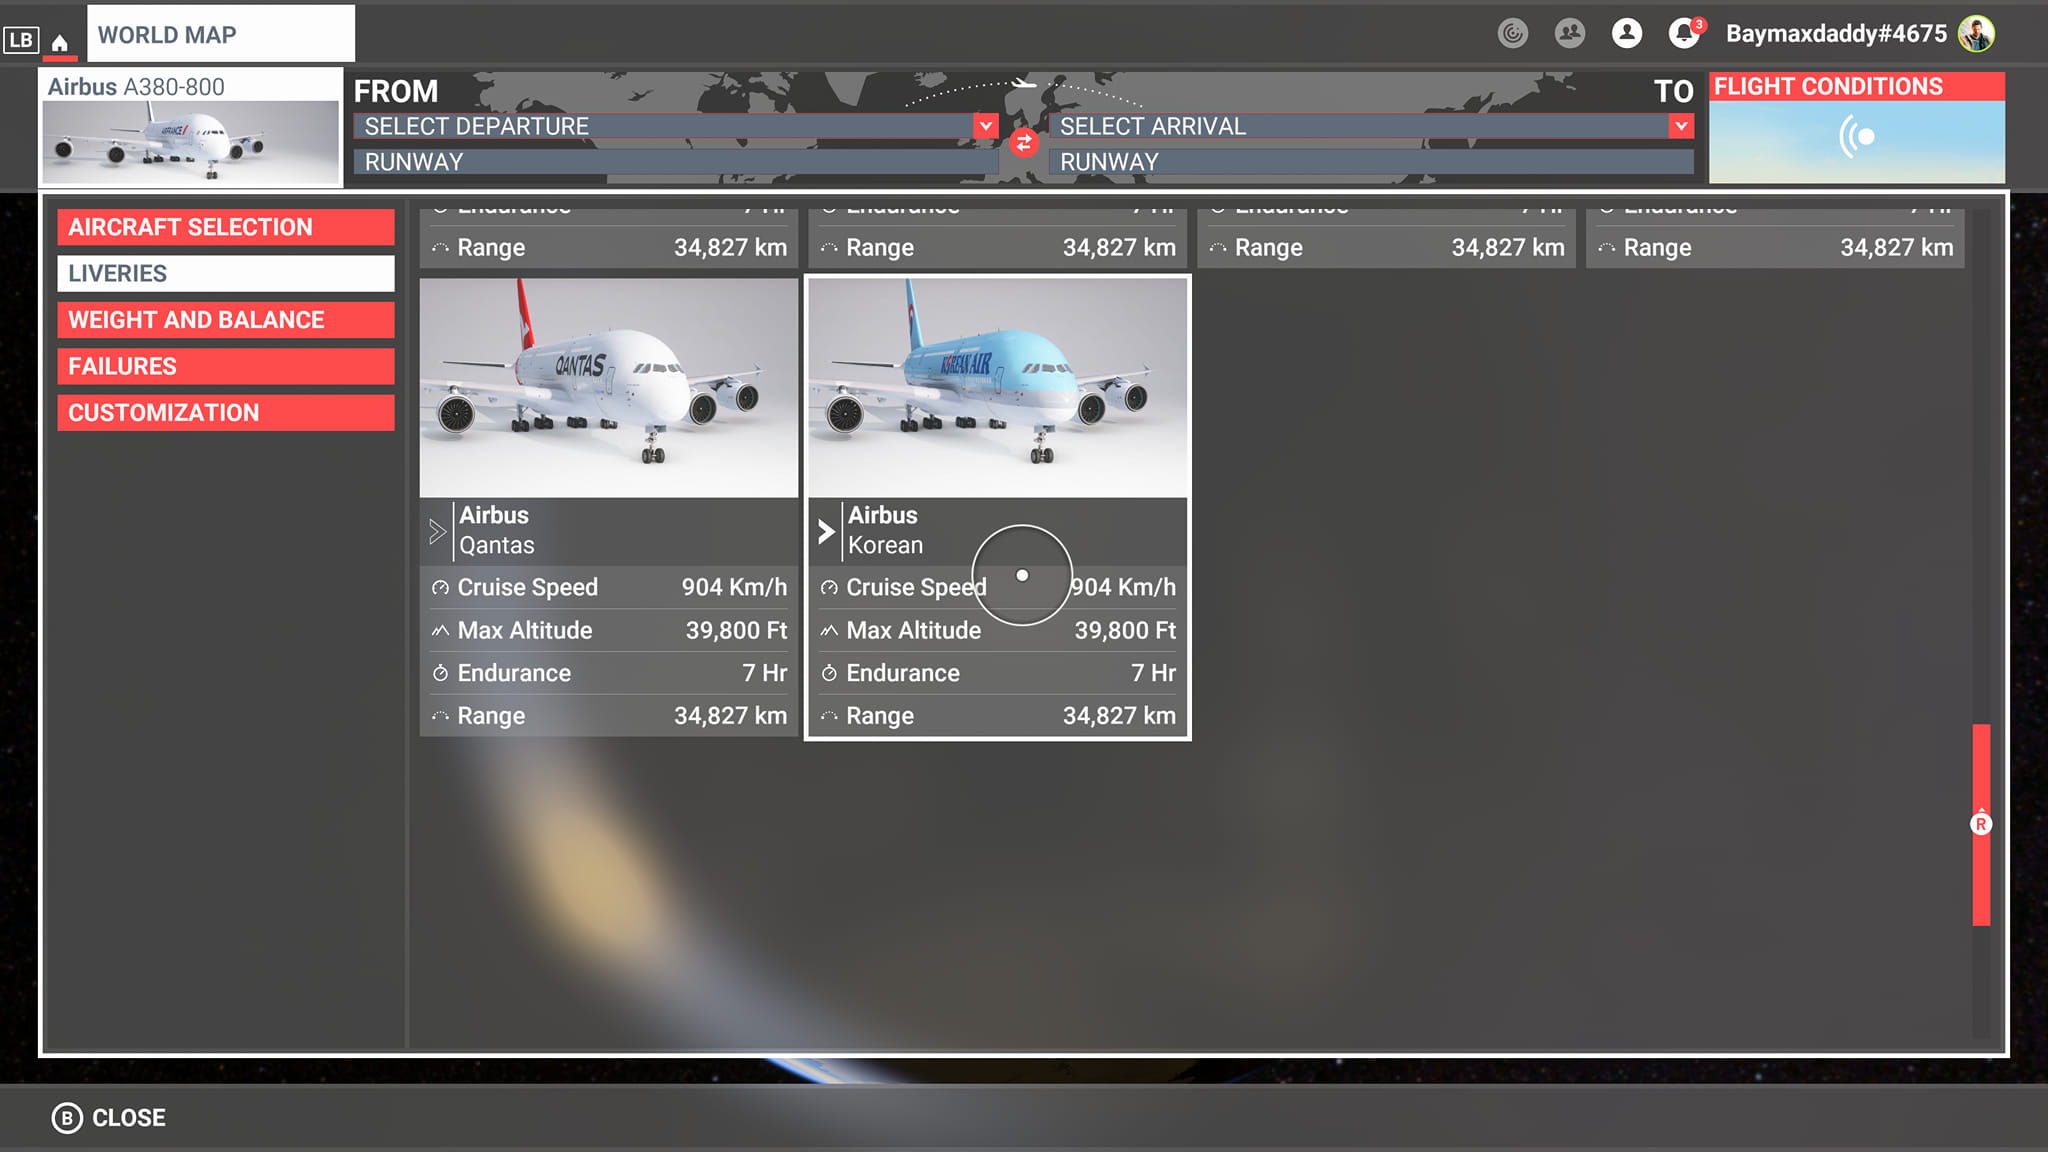The image size is (2048, 1152).
Task: Open the World Map tab
Action: tap(221, 34)
